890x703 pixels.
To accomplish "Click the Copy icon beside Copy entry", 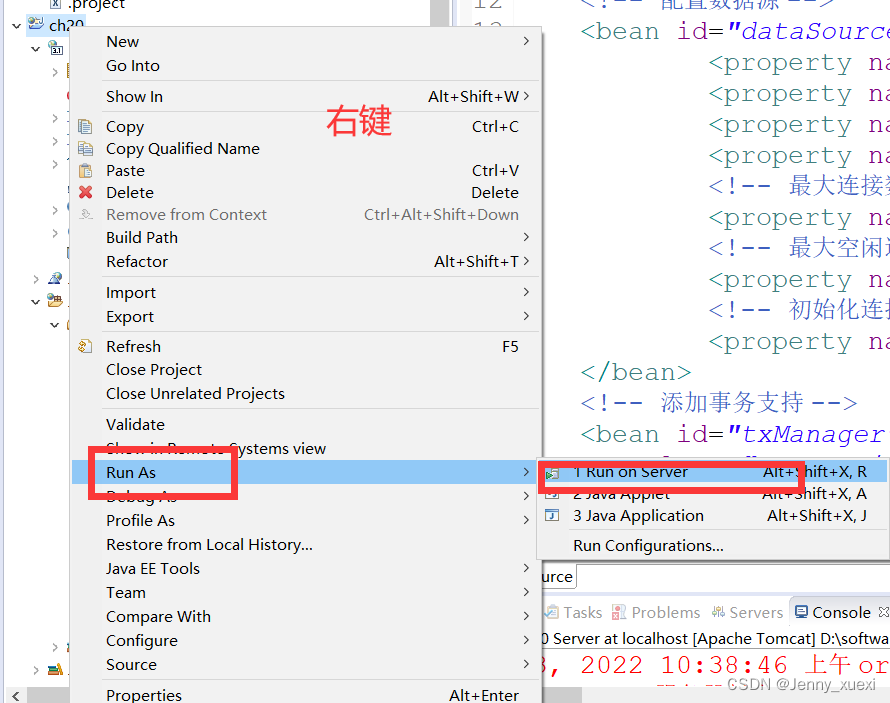I will [85, 127].
